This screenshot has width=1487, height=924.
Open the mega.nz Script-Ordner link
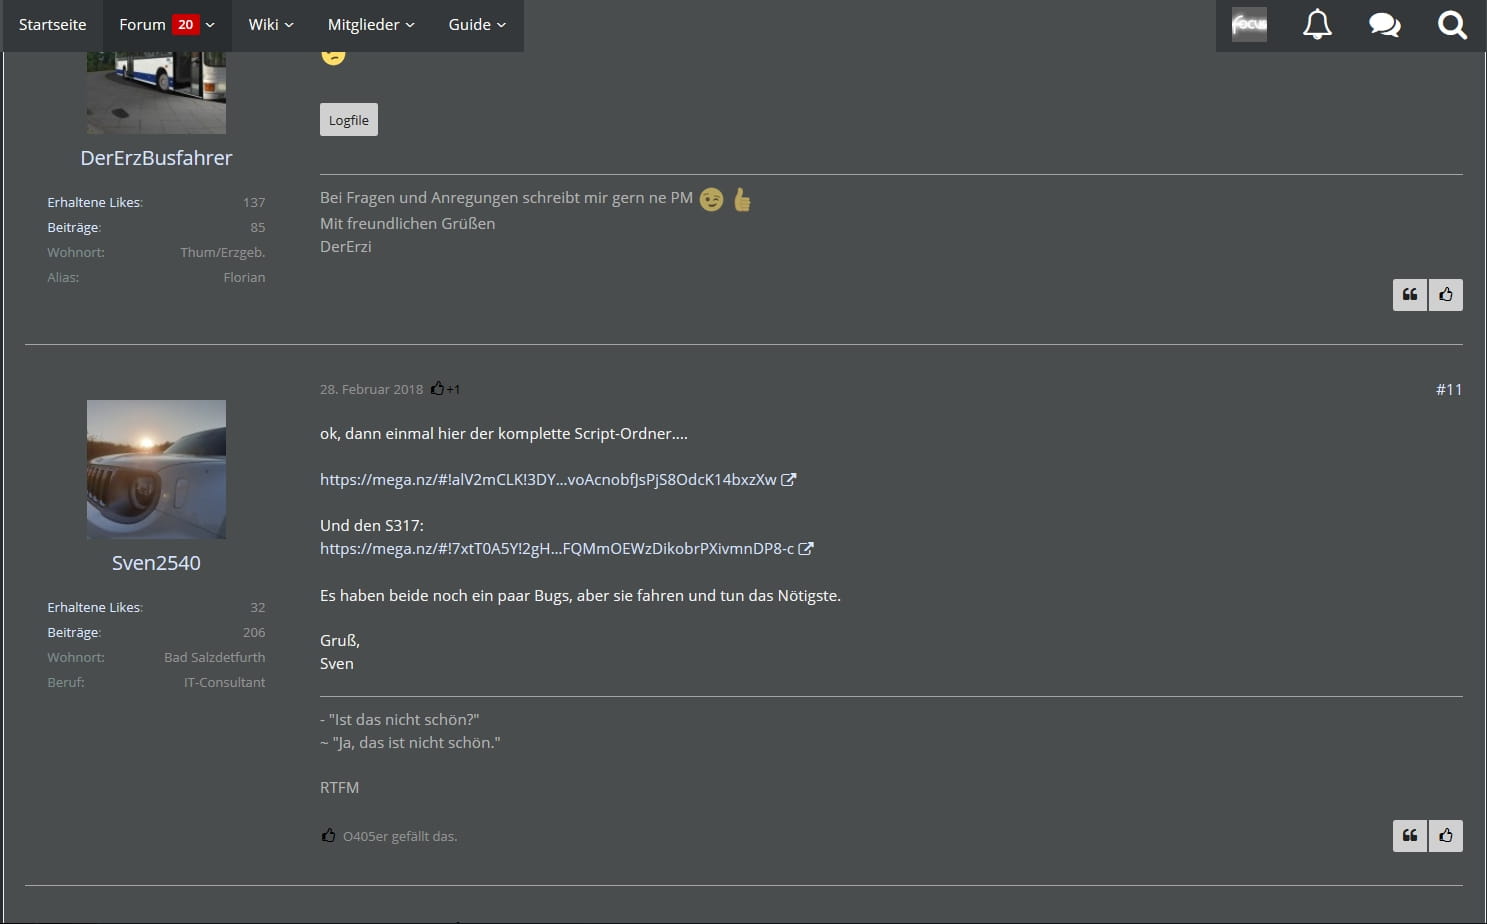pos(548,480)
